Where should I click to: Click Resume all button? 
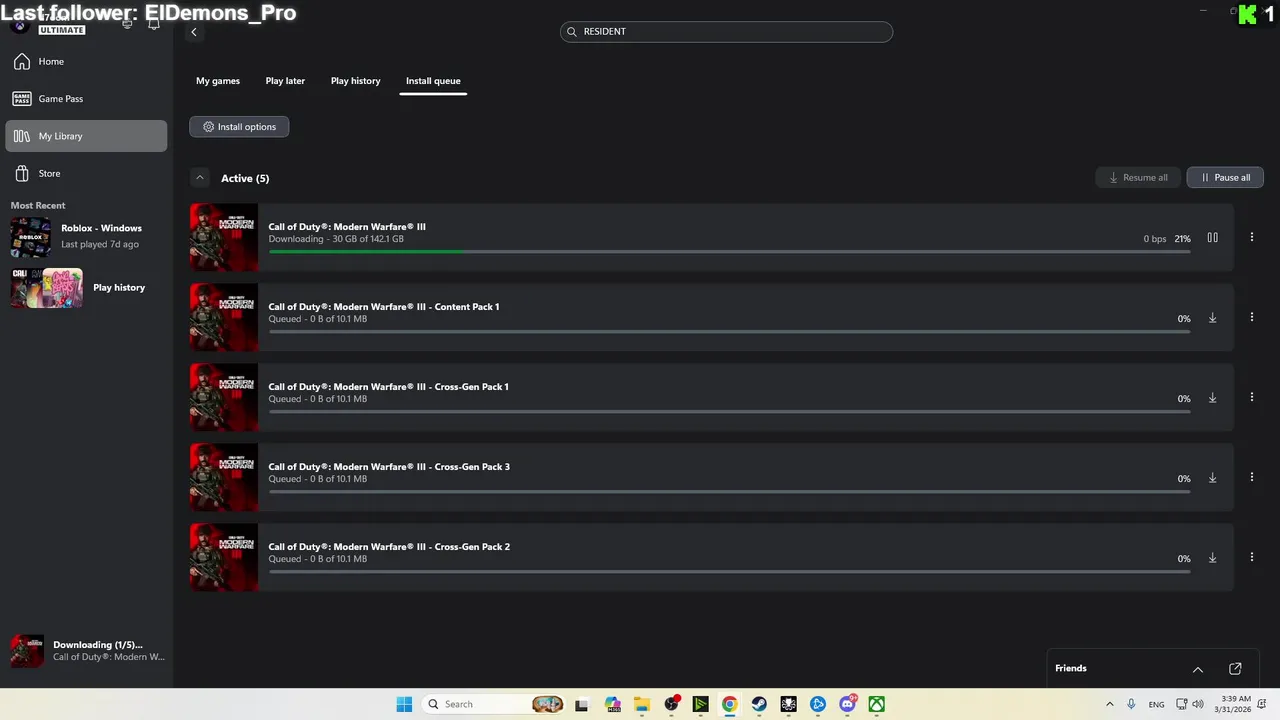pyautogui.click(x=1138, y=177)
